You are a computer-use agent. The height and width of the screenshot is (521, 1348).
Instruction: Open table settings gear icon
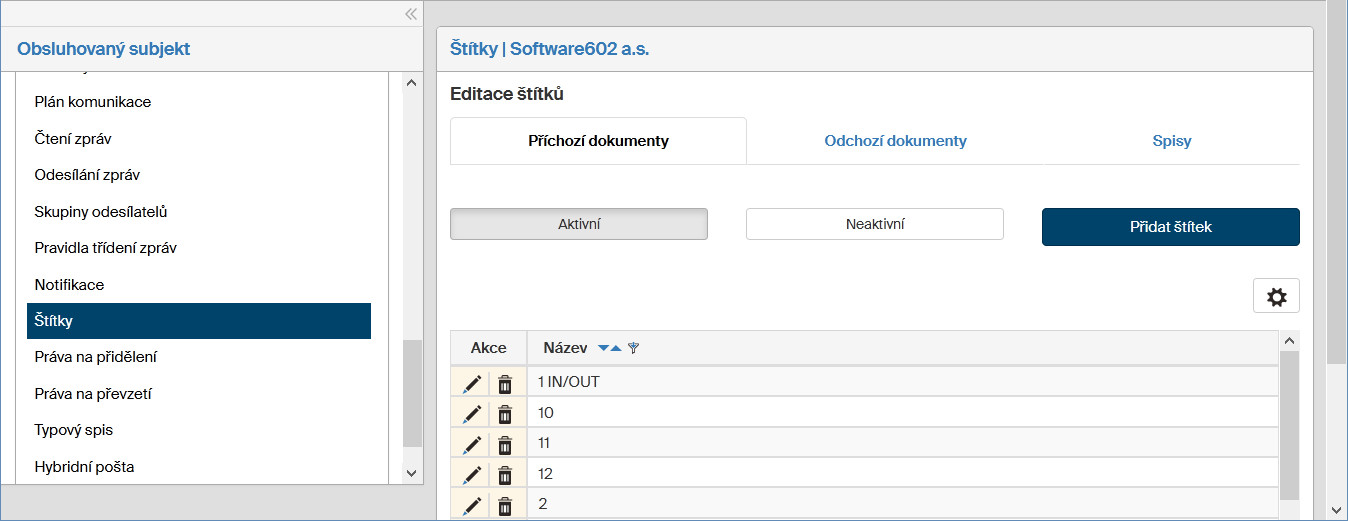click(x=1276, y=297)
